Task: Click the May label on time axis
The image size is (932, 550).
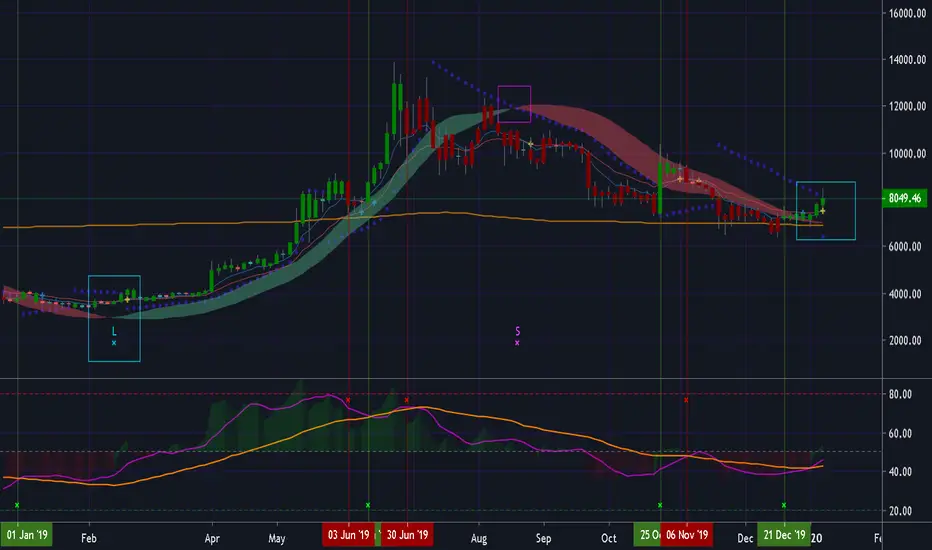Action: [x=276, y=538]
